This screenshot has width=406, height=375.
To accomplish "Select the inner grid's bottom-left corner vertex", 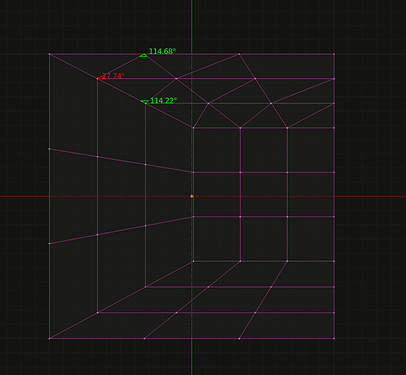I will click(193, 261).
